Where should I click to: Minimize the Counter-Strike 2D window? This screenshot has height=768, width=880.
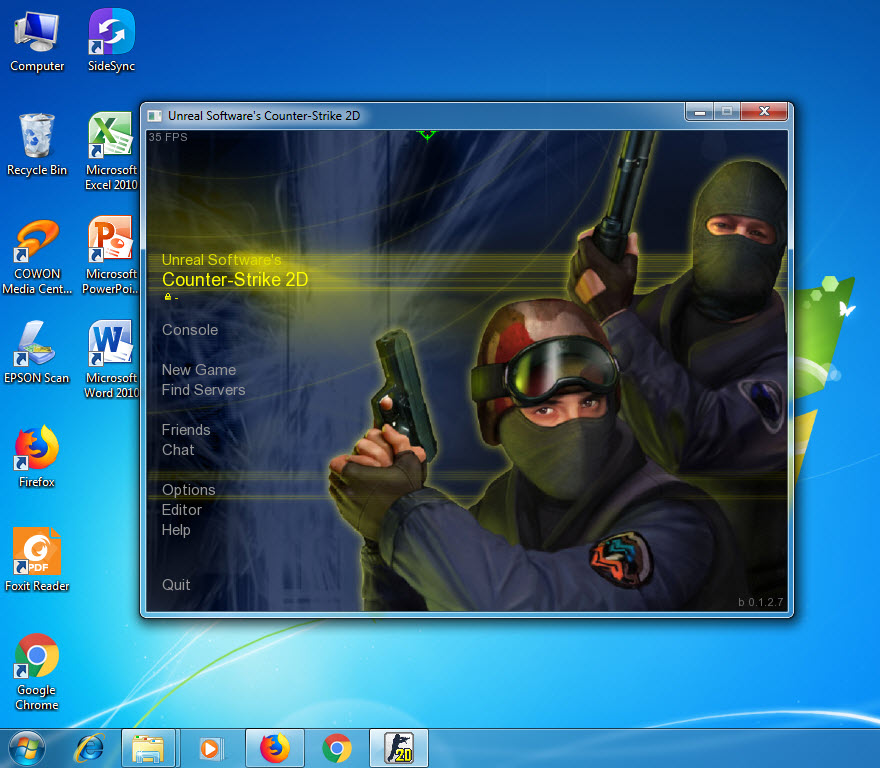point(699,112)
